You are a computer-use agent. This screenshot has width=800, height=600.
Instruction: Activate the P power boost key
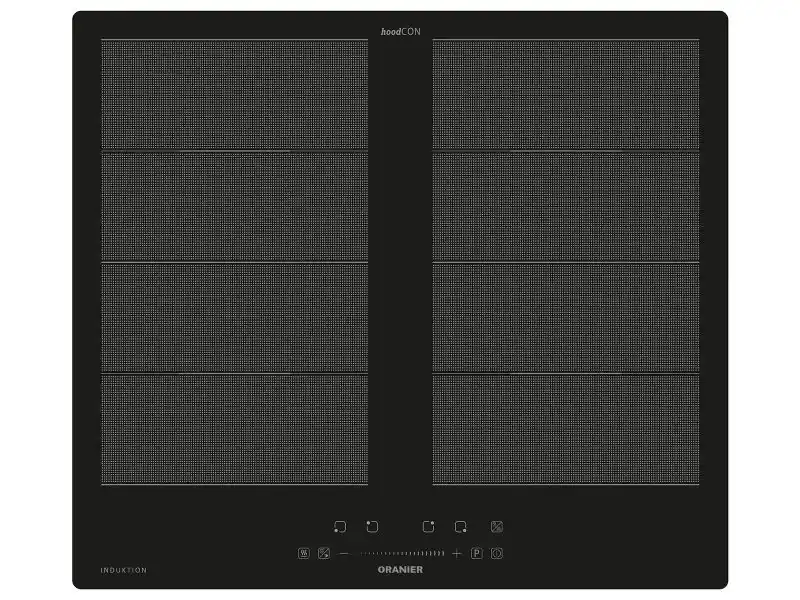tap(477, 553)
